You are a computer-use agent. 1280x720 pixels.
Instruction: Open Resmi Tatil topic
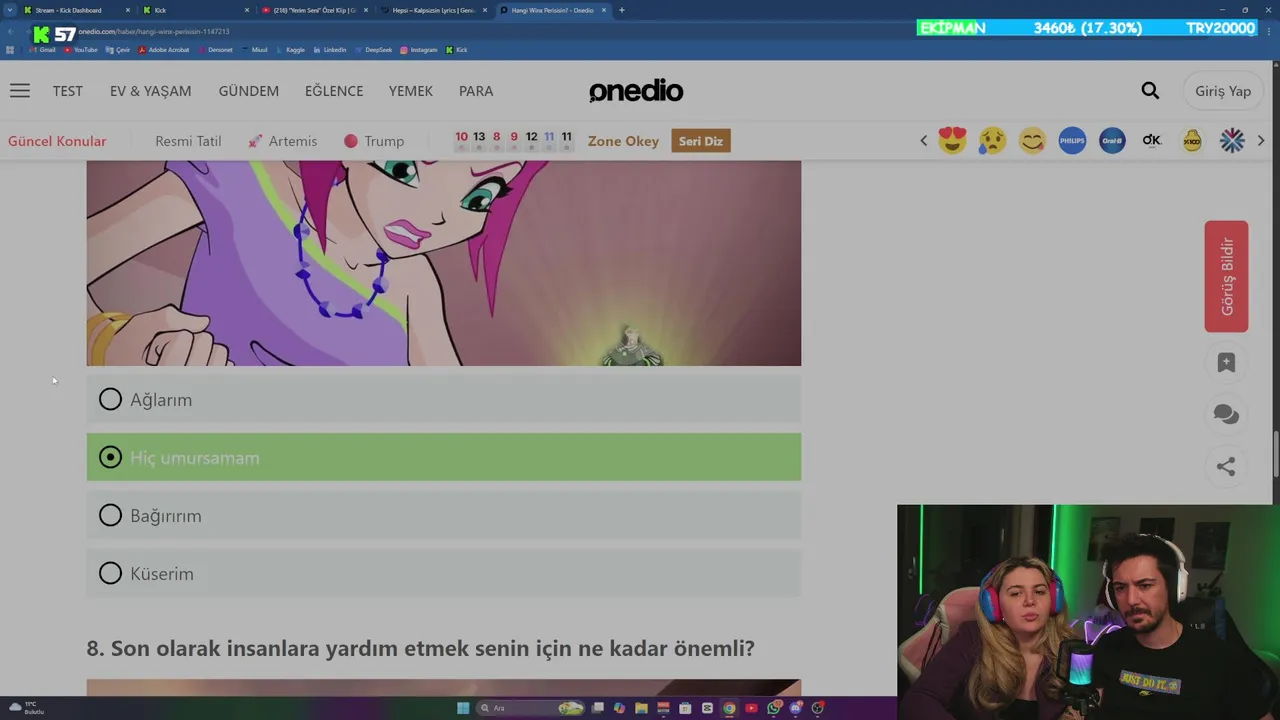coord(188,141)
